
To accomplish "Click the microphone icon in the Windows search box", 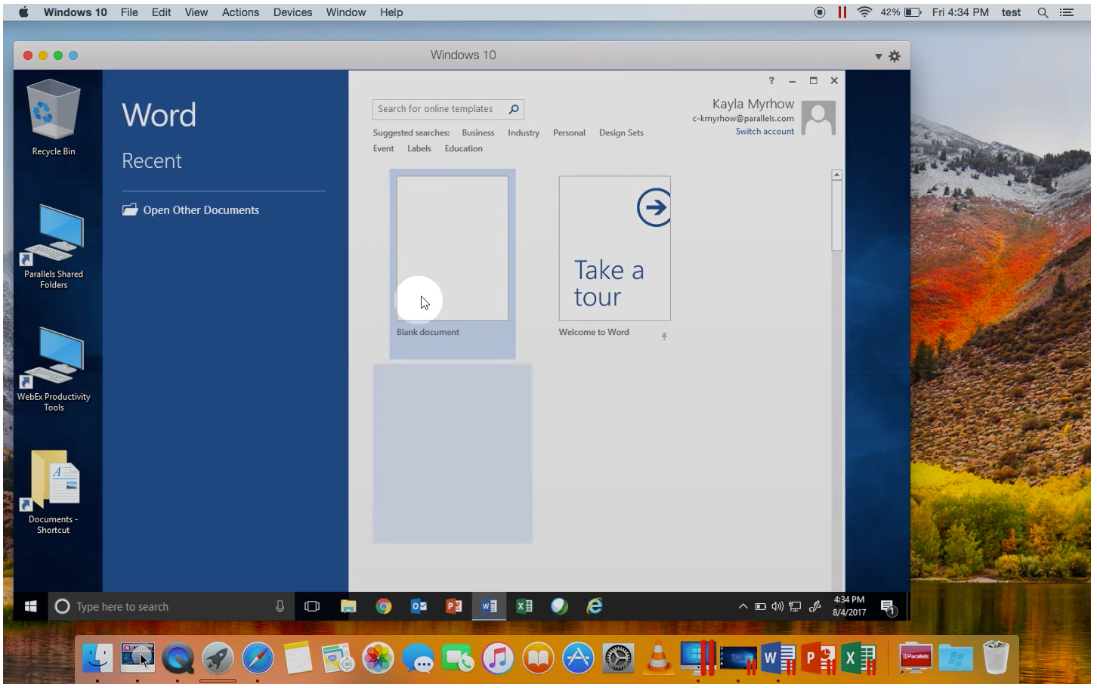I will [x=280, y=606].
